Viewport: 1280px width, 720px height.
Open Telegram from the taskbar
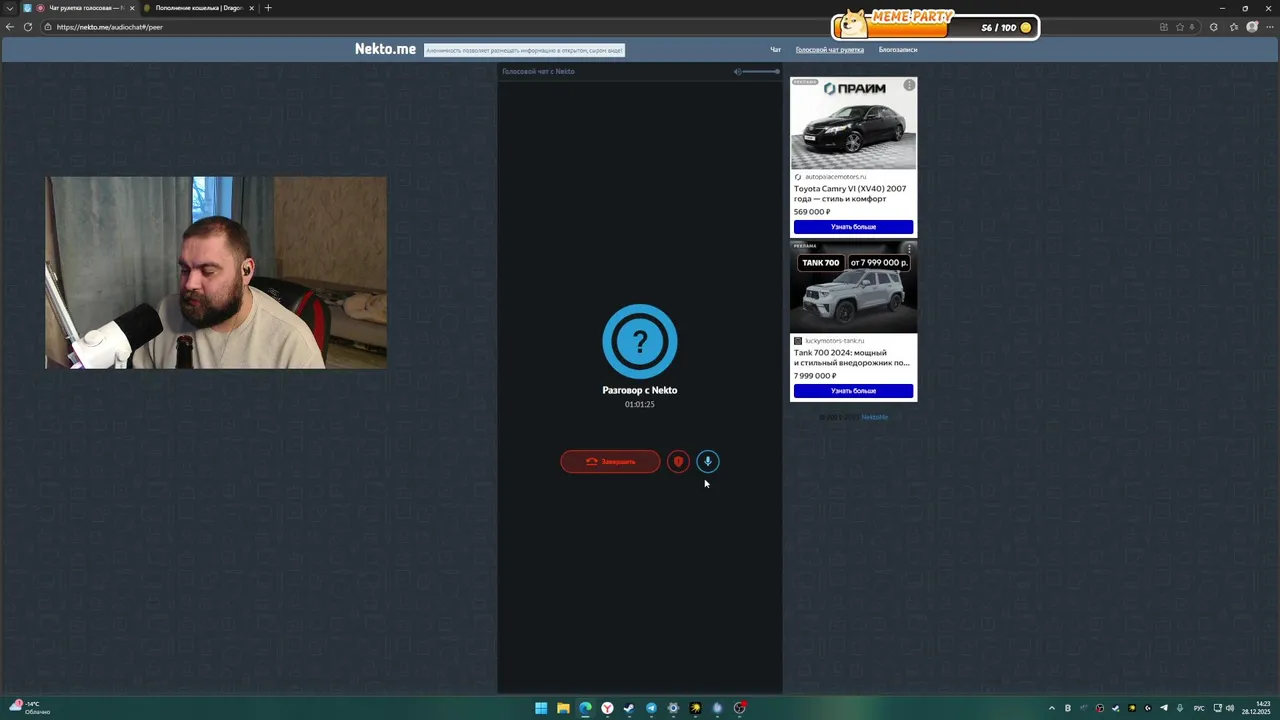point(651,708)
